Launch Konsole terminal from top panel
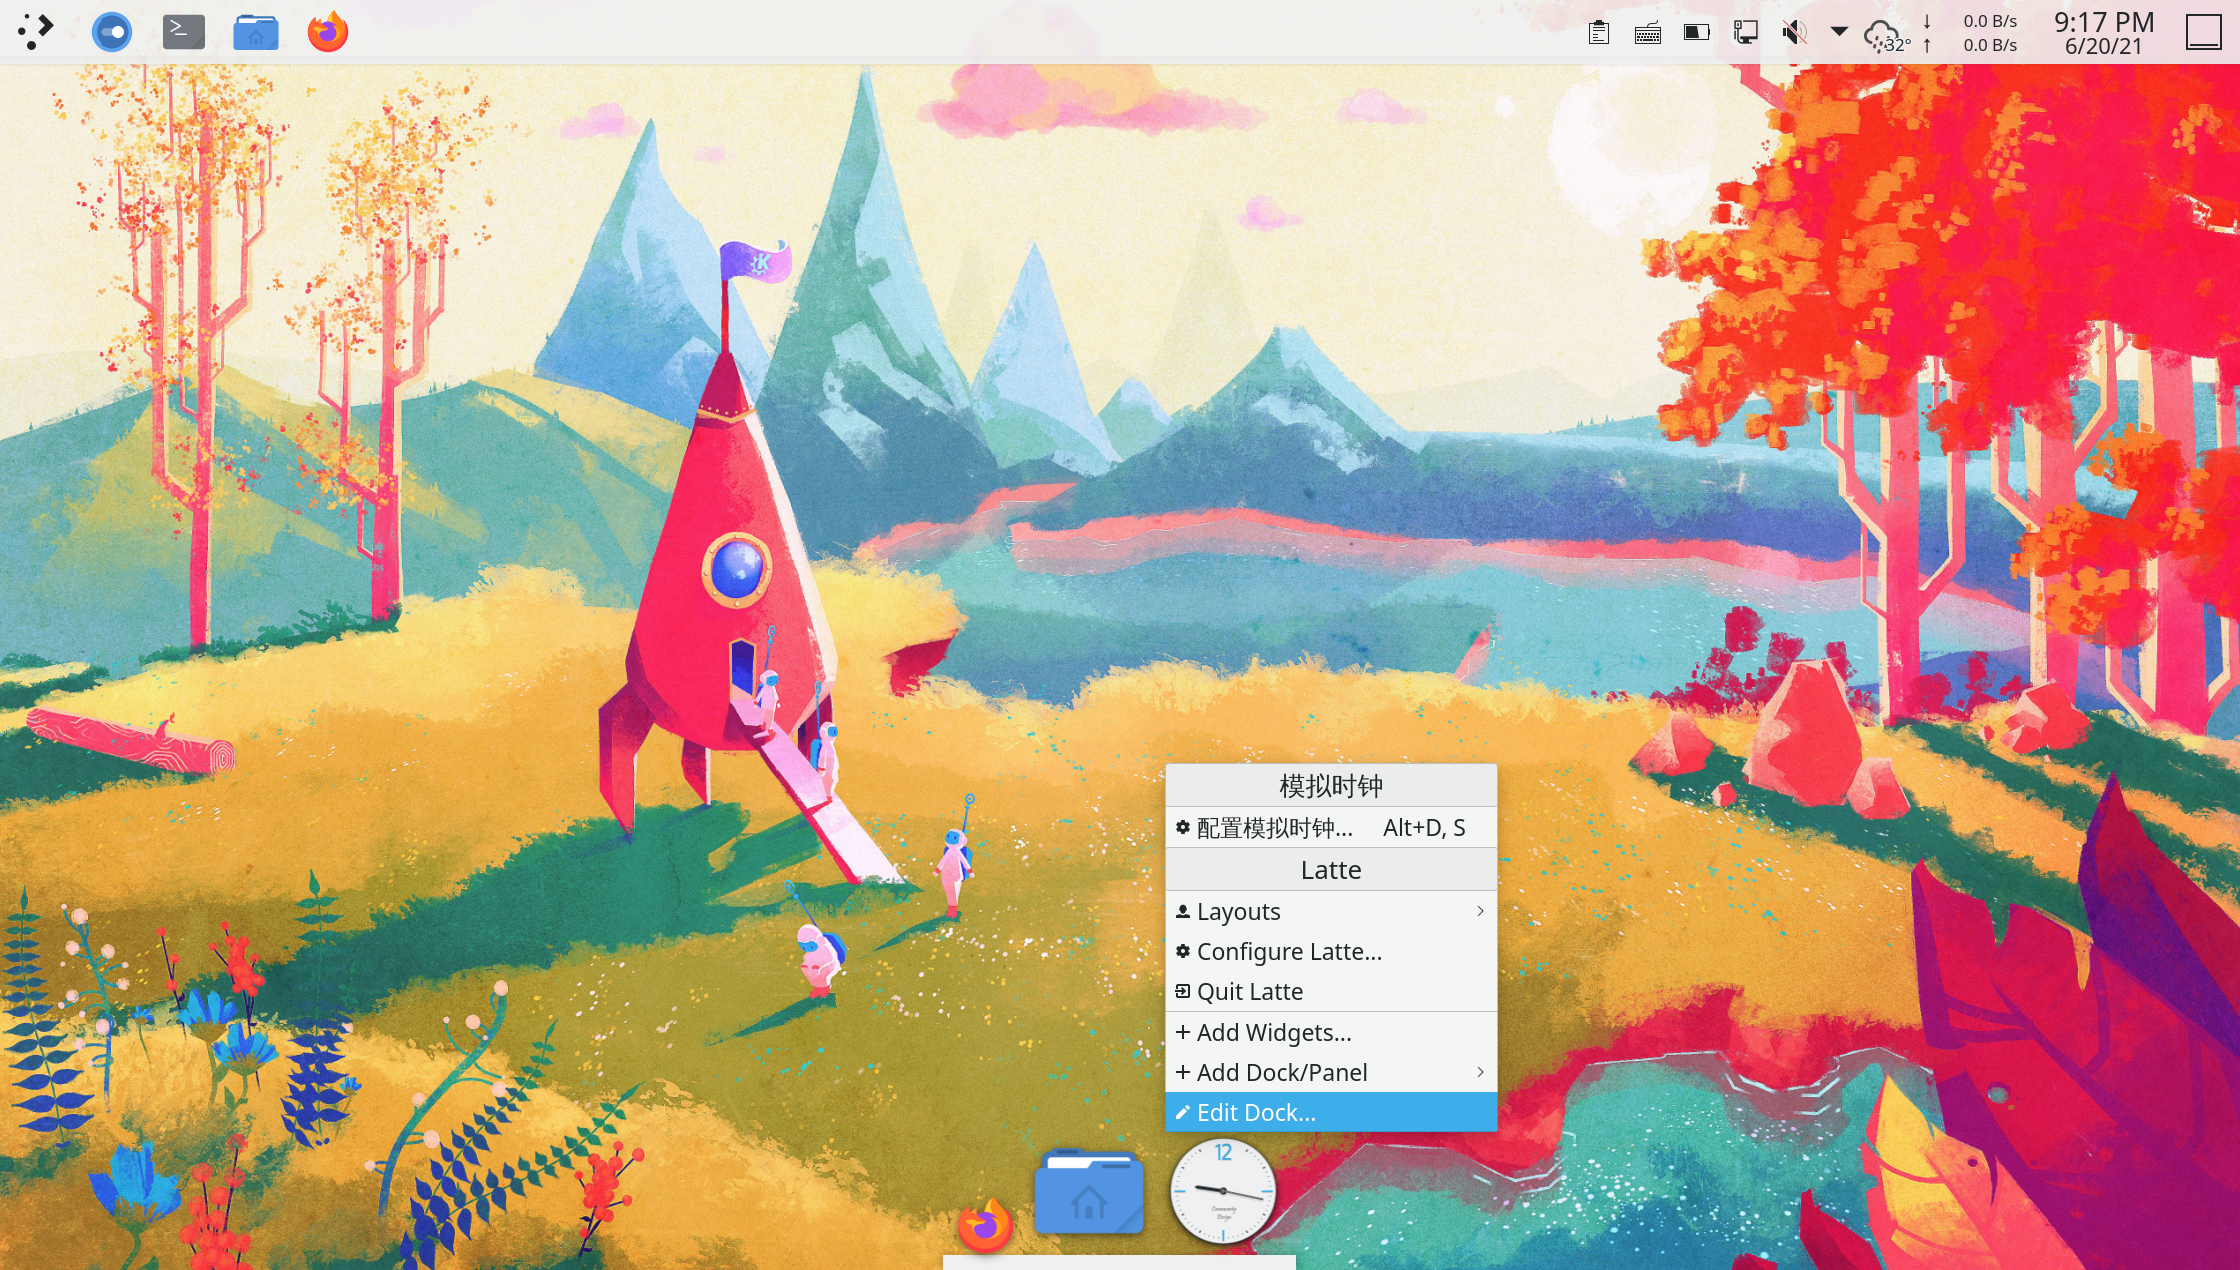 click(x=184, y=32)
